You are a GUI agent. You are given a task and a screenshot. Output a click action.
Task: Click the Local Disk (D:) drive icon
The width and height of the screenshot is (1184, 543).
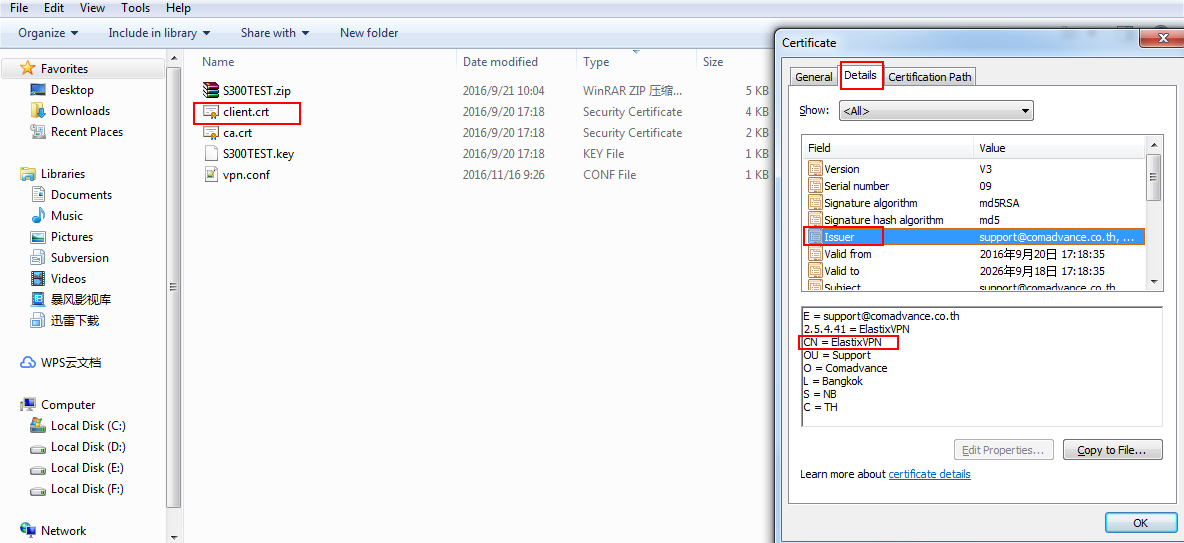pyautogui.click(x=39, y=447)
